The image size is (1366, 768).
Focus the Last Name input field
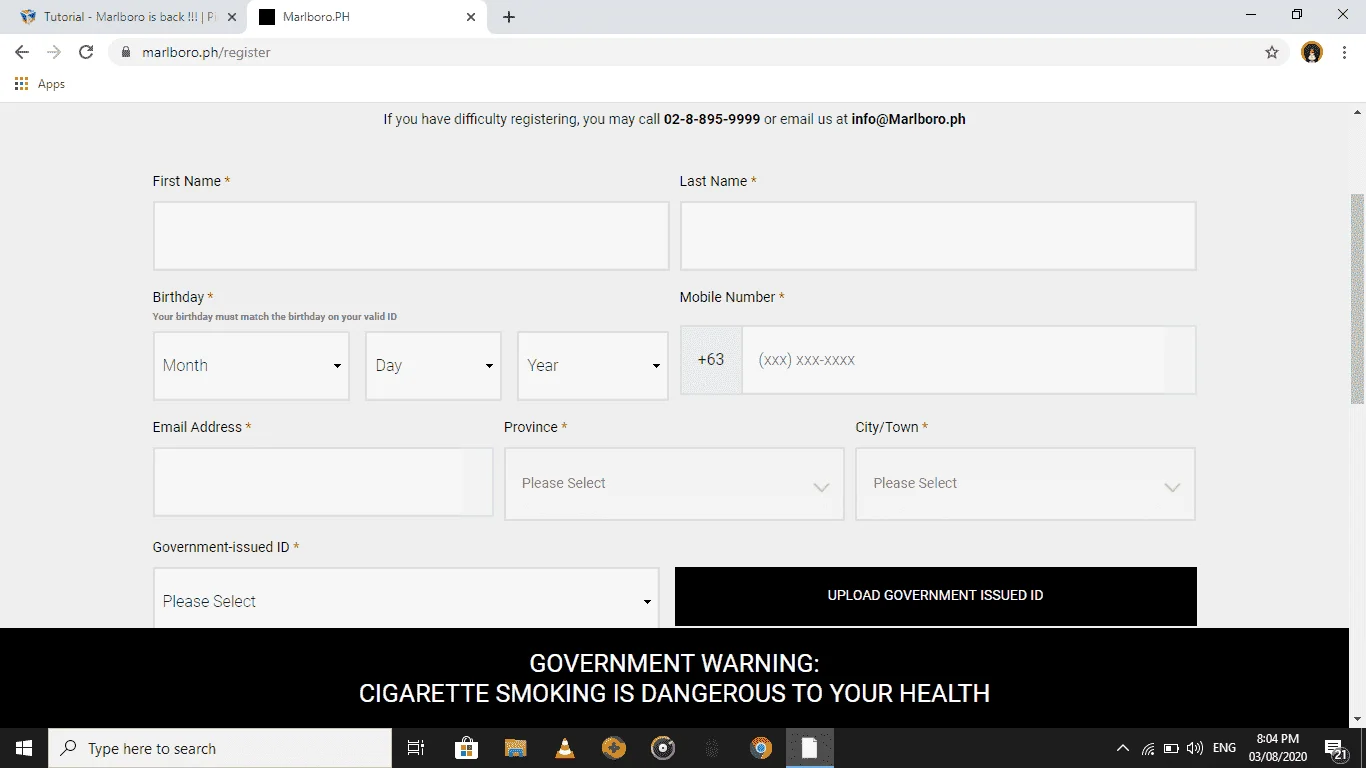pyautogui.click(x=938, y=236)
